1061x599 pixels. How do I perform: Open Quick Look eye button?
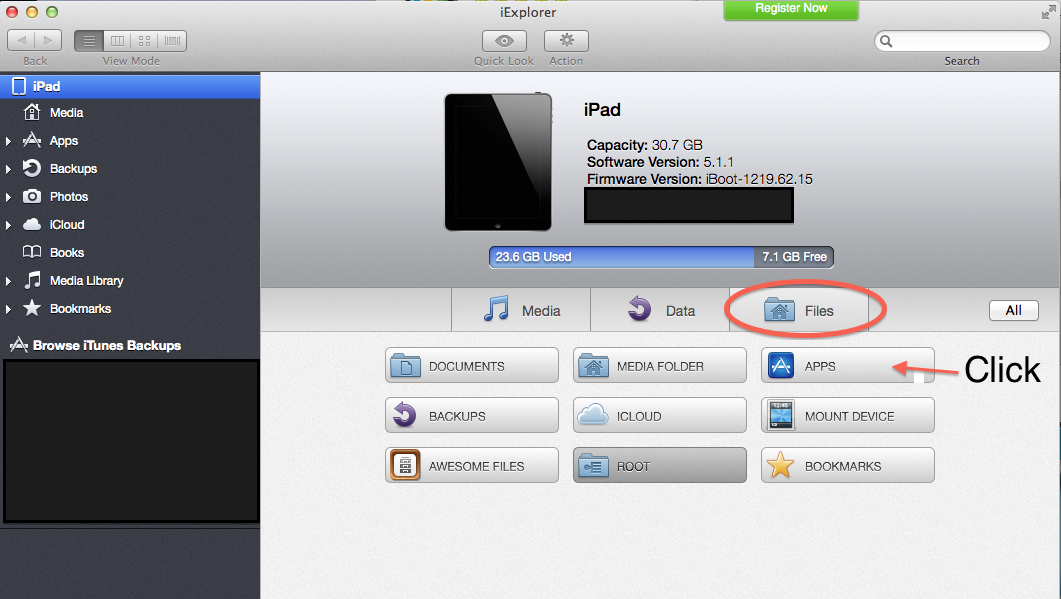point(504,41)
